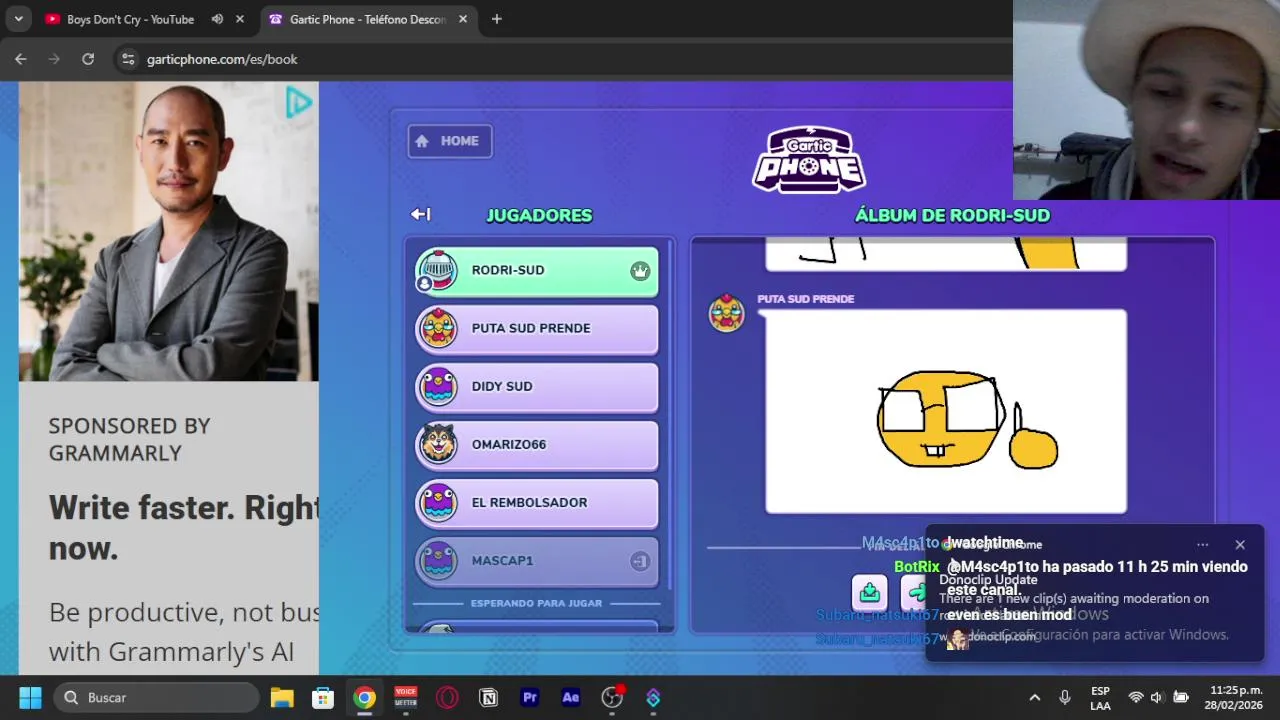This screenshot has height=720, width=1280.
Task: Select player MASCAP1 in the list
Action: 537,561
